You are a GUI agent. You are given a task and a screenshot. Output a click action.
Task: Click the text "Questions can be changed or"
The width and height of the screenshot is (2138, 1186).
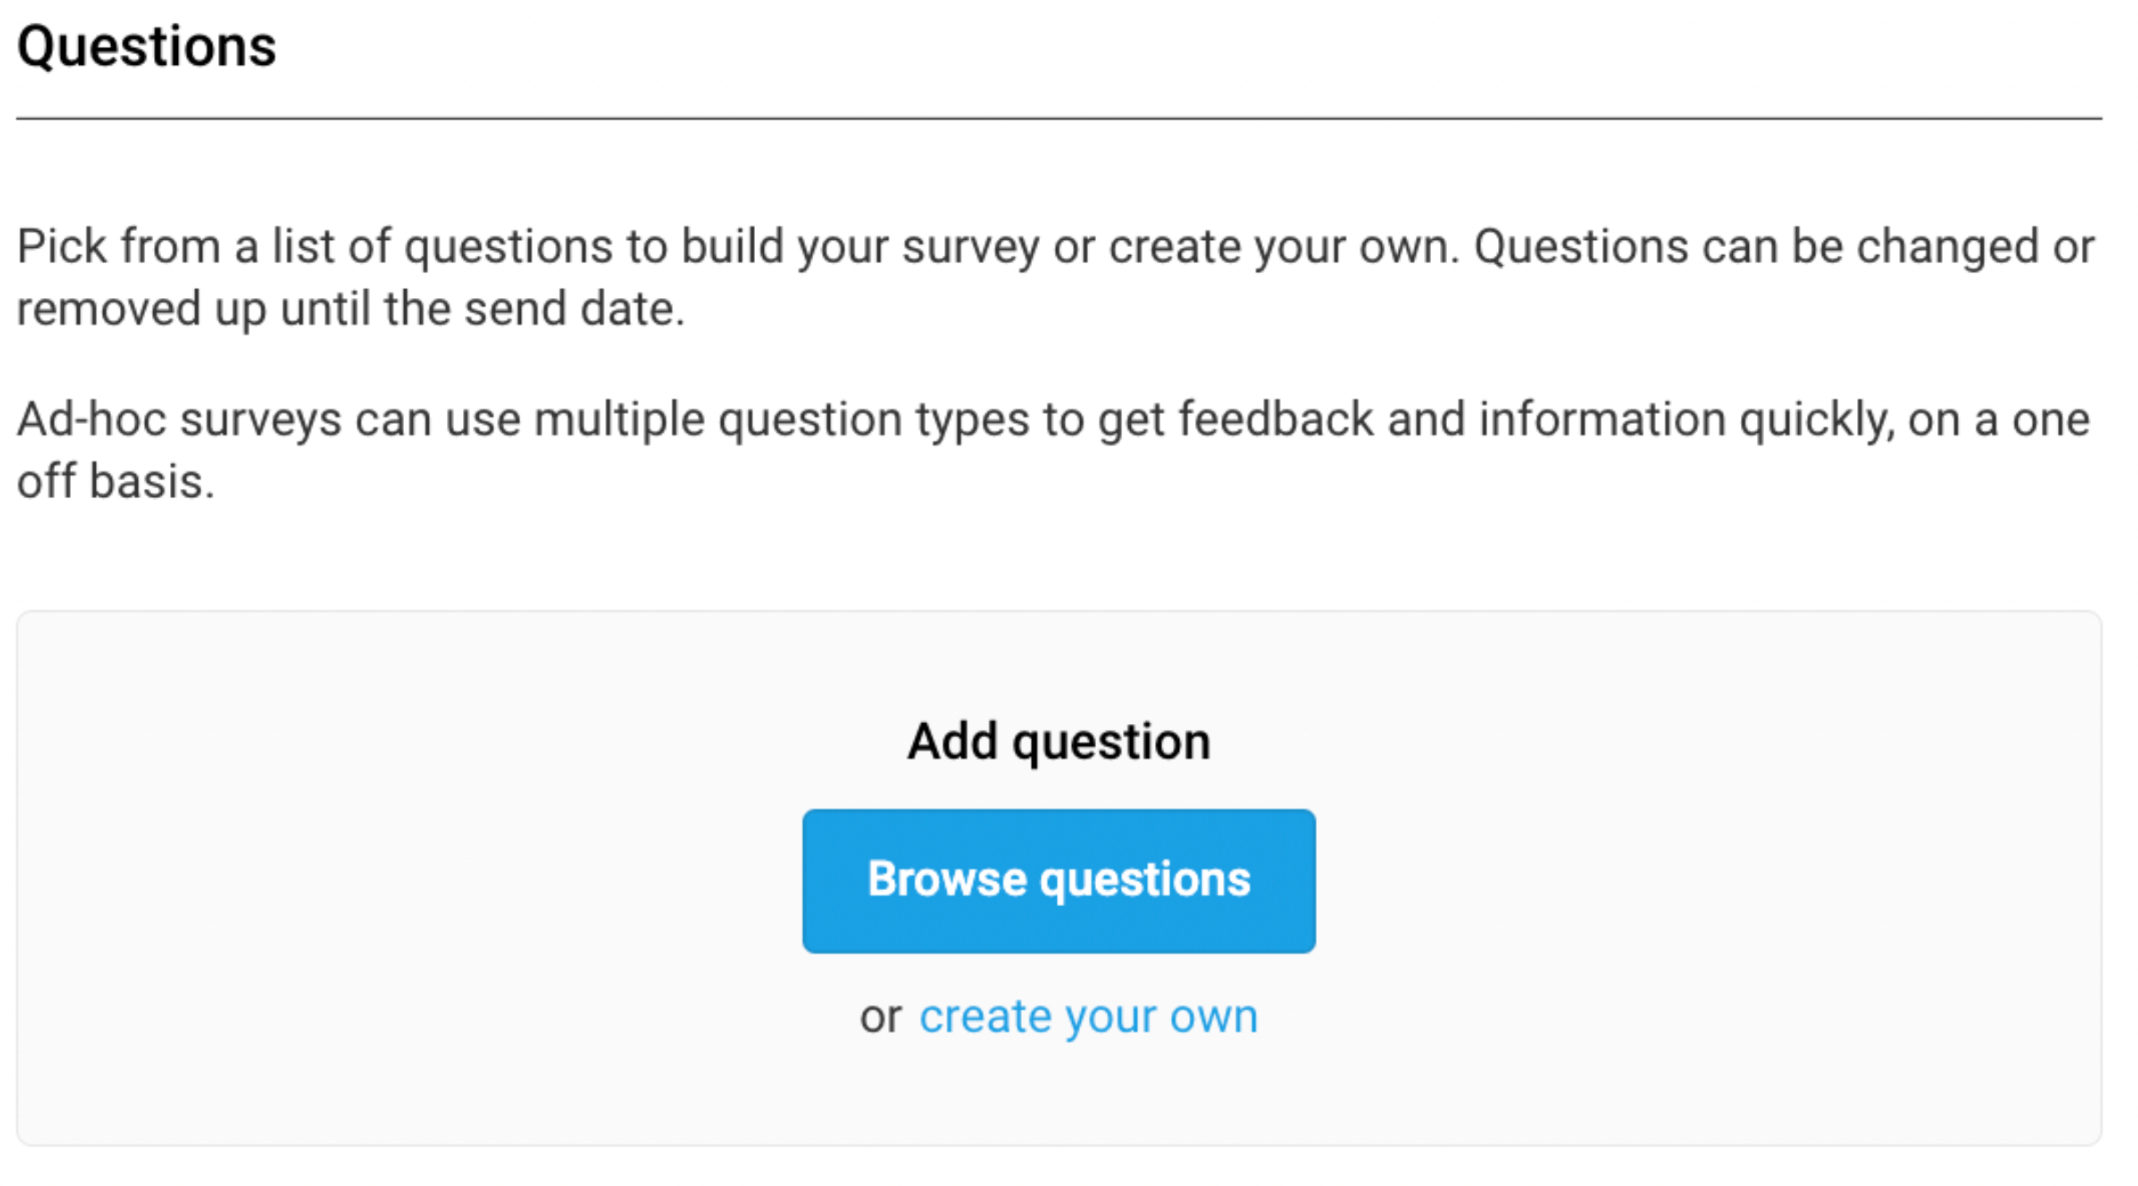(x=1783, y=246)
